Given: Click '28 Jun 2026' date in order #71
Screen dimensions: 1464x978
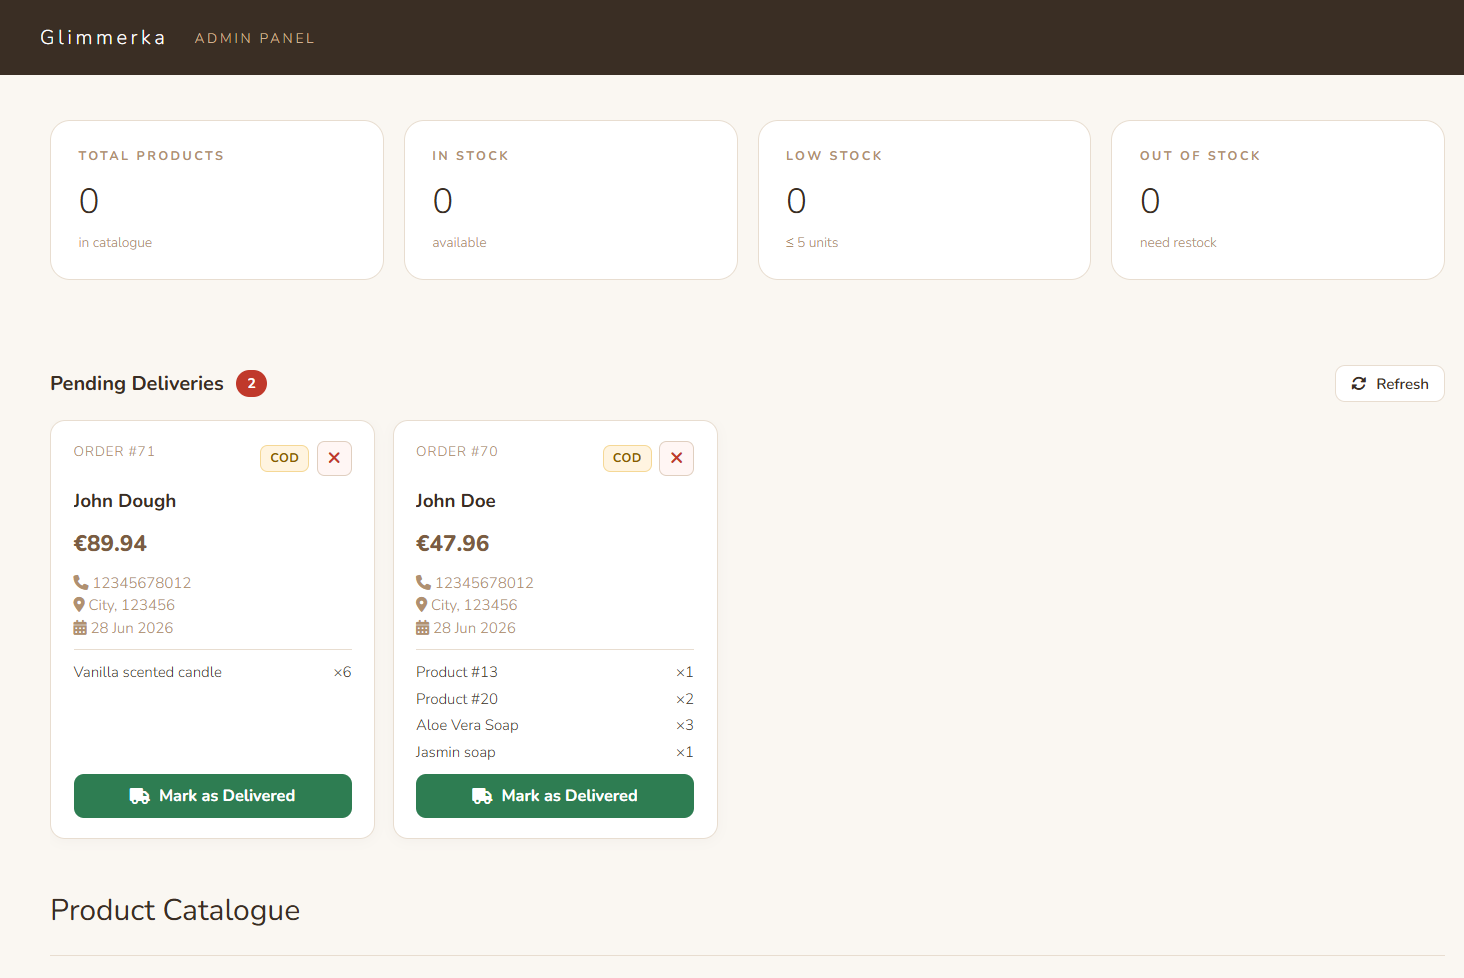Looking at the screenshot, I should (x=132, y=628).
